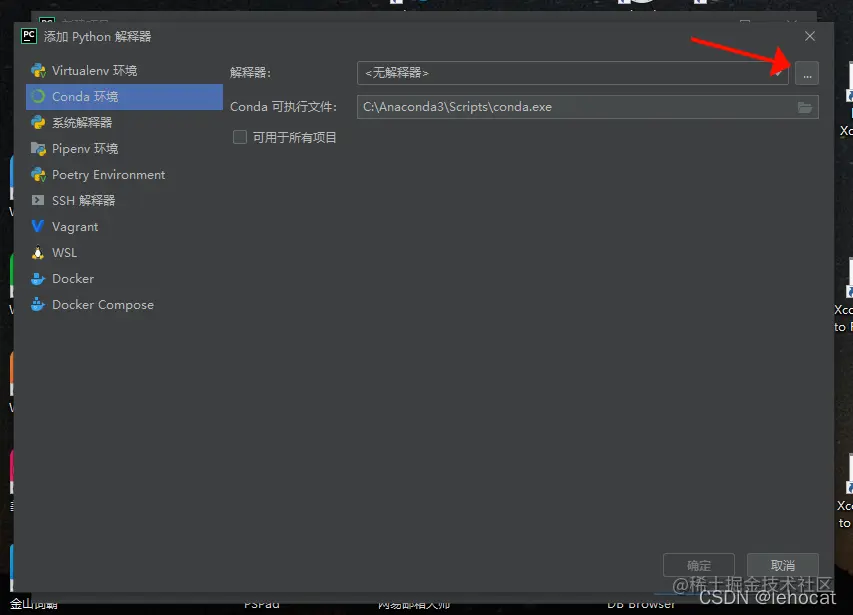Browse for Conda executable with folder icon
The height and width of the screenshot is (615, 853).
pos(805,108)
